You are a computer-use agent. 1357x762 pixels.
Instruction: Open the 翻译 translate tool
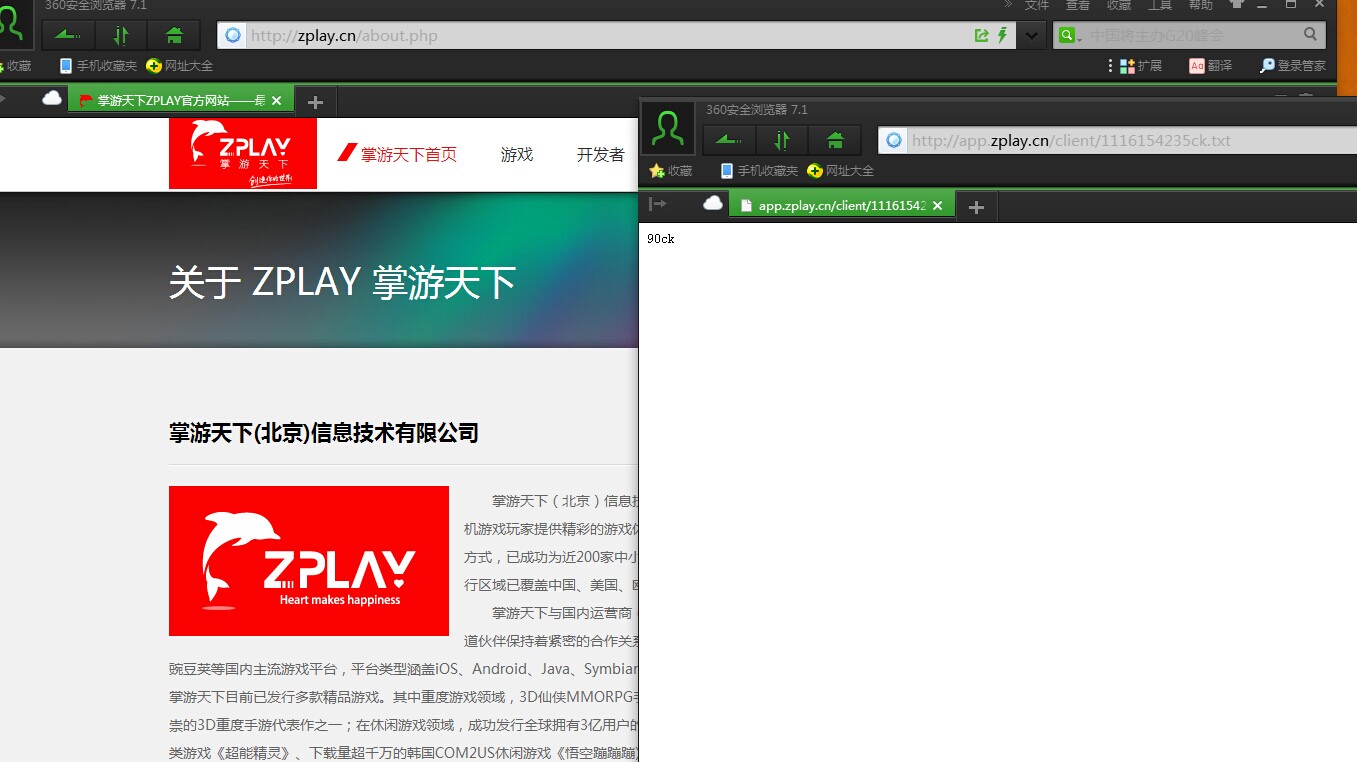coord(1210,66)
